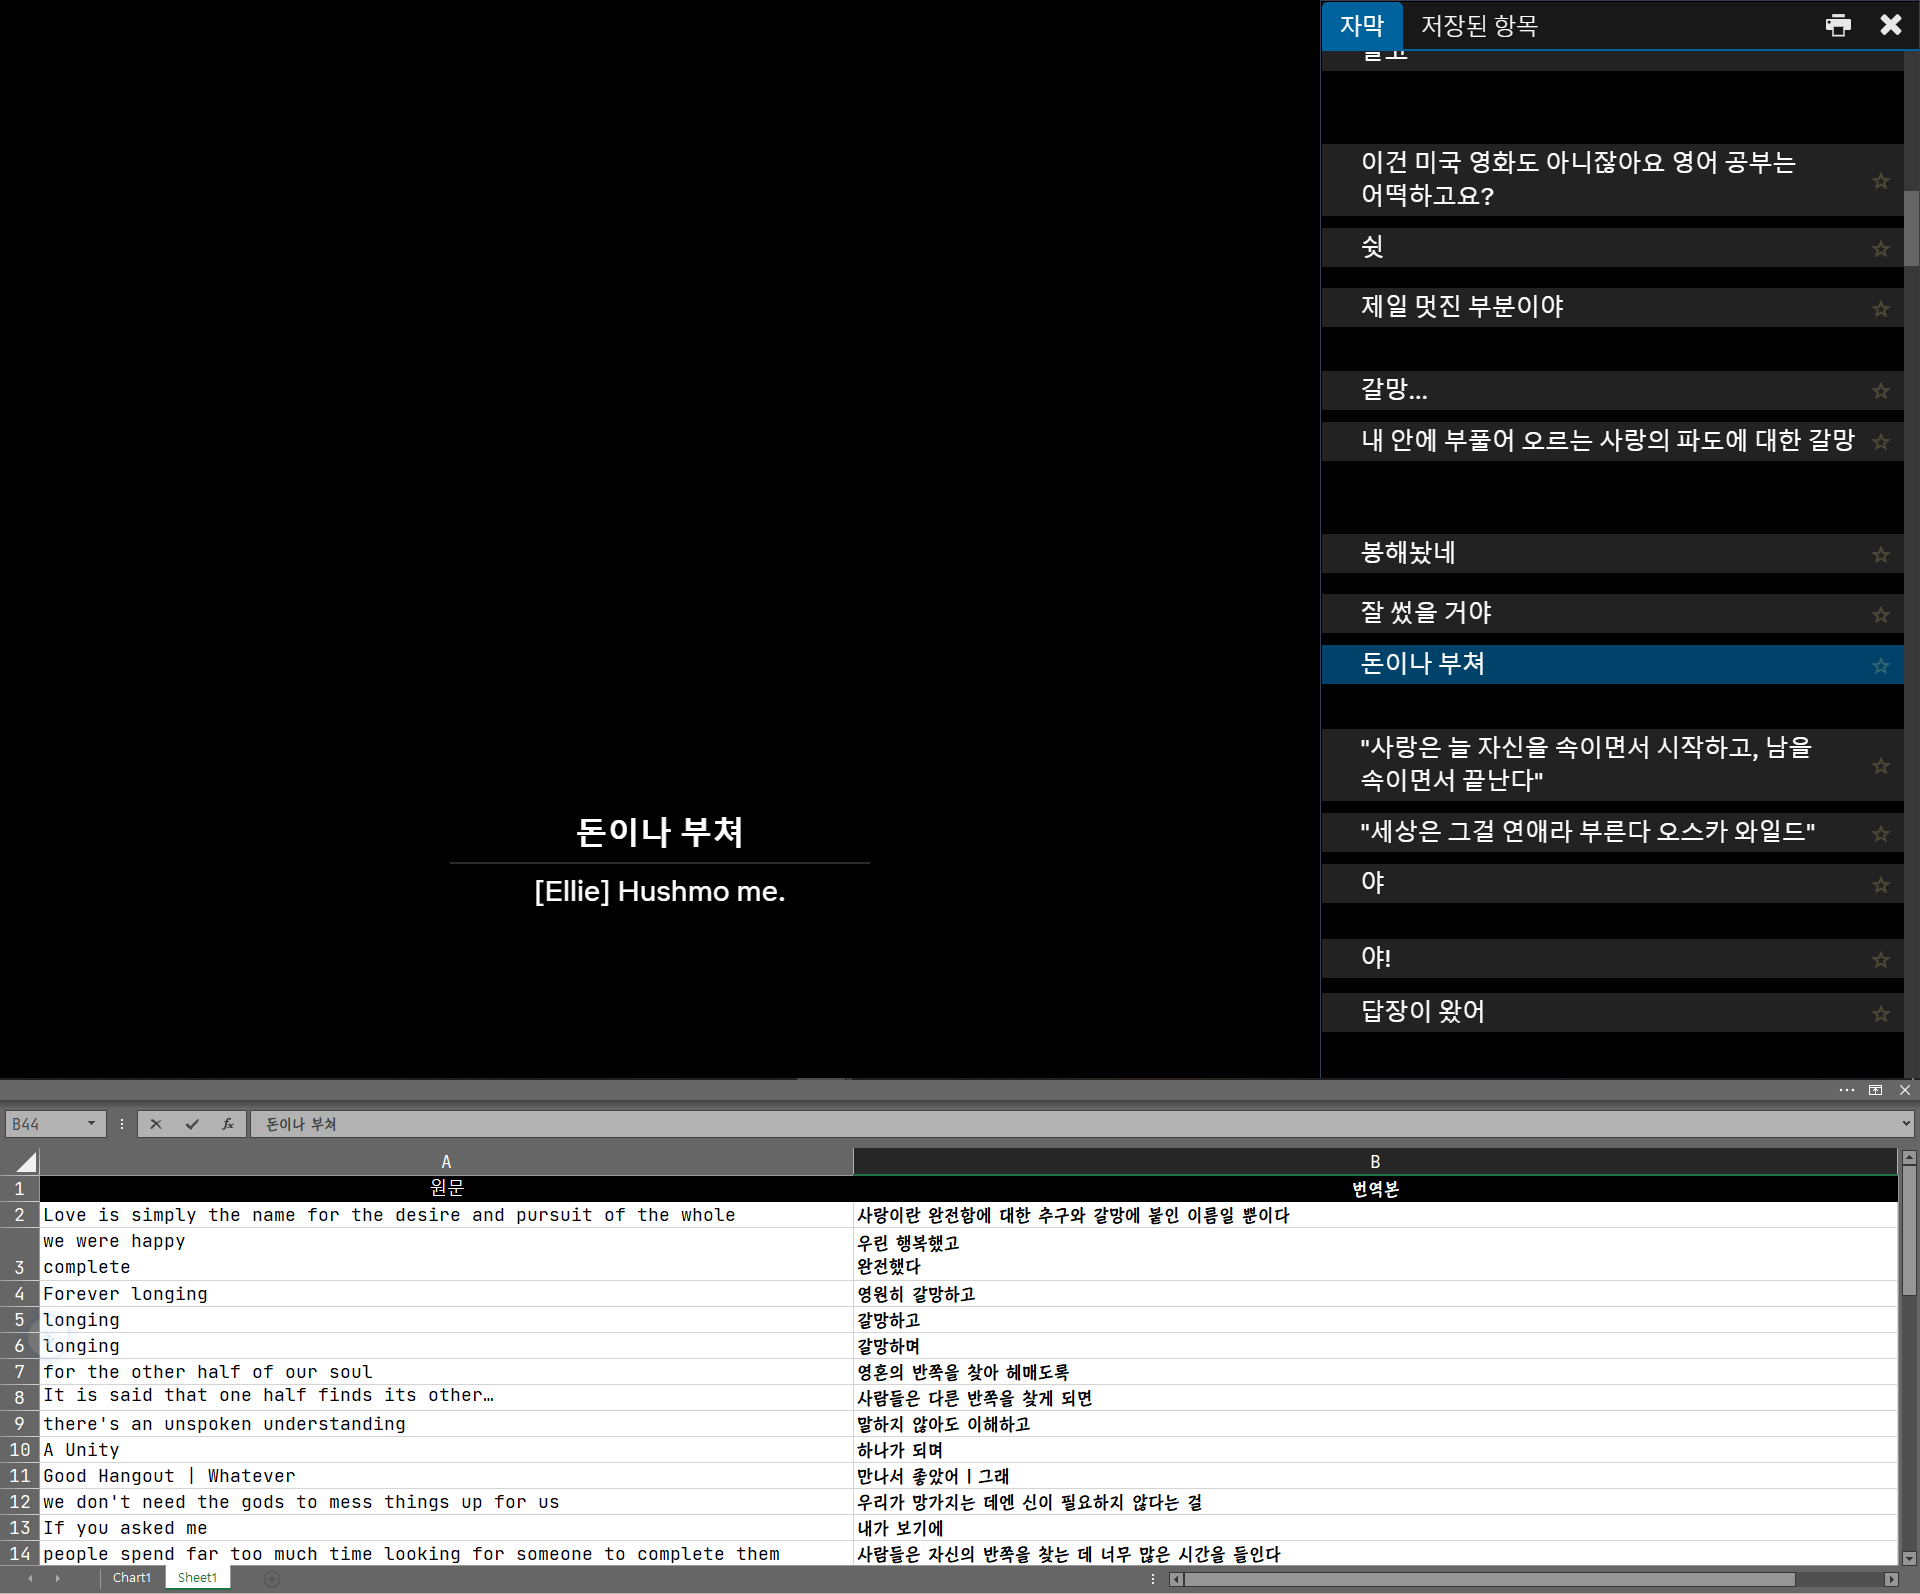Click the horizontal sheet scrollbar thumb

coord(1488,1579)
